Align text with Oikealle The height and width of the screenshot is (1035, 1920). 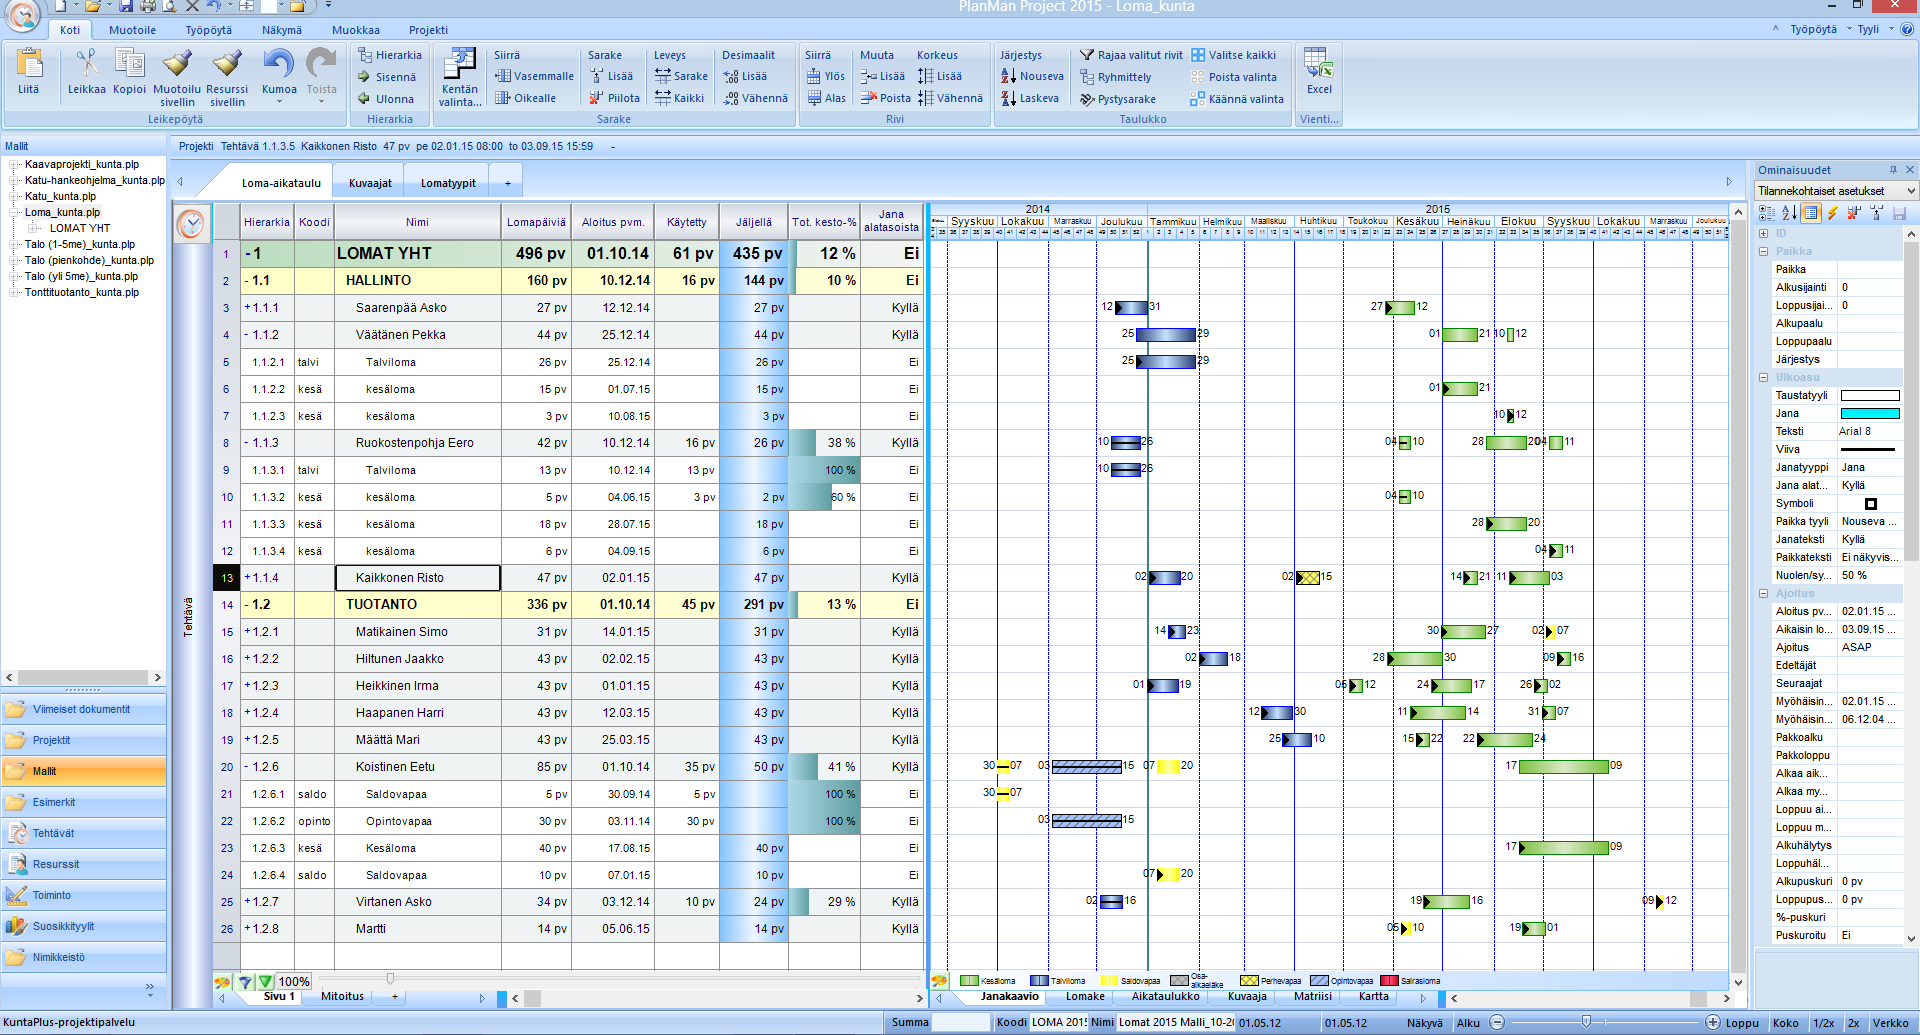click(x=525, y=98)
